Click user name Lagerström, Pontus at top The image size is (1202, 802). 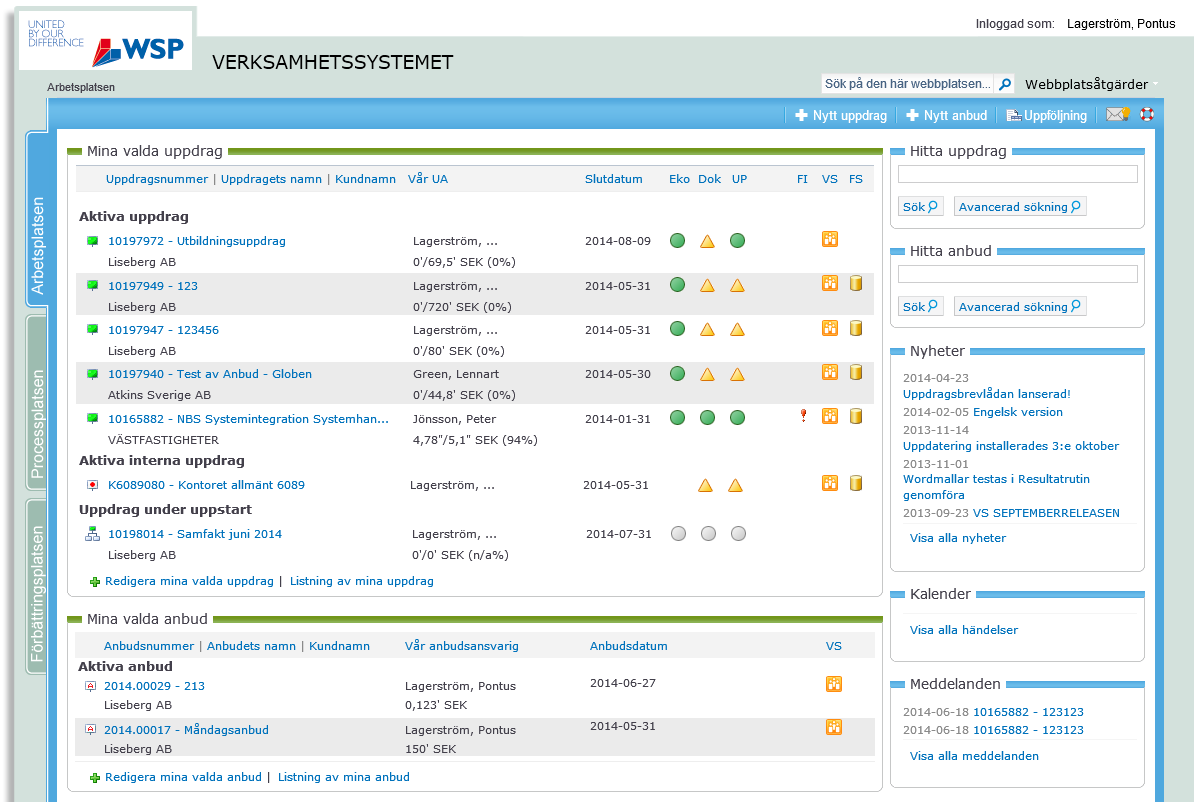pos(1121,23)
